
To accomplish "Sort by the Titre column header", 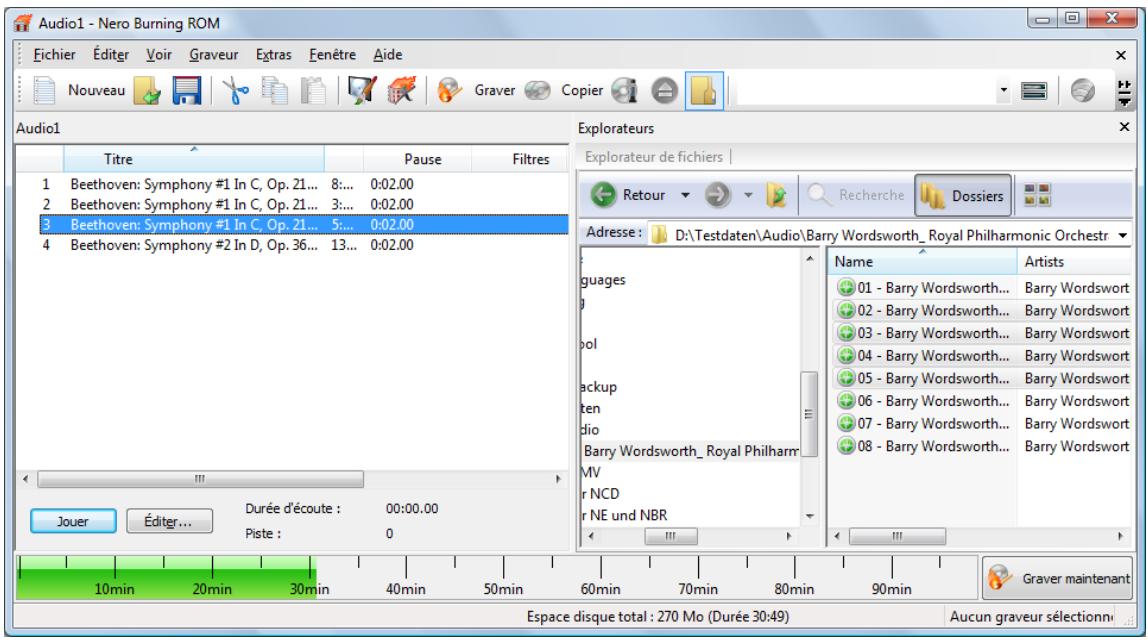I will coord(194,159).
